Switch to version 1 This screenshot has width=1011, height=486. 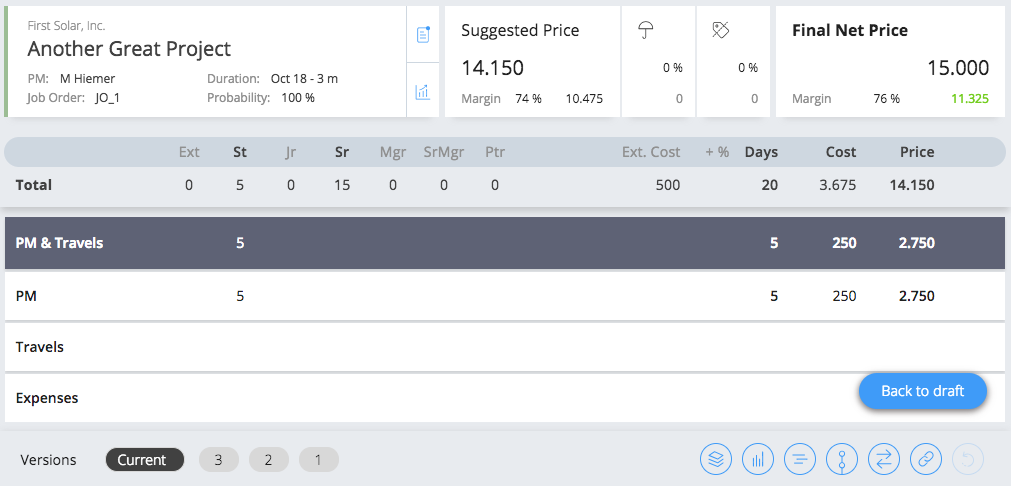pos(319,460)
